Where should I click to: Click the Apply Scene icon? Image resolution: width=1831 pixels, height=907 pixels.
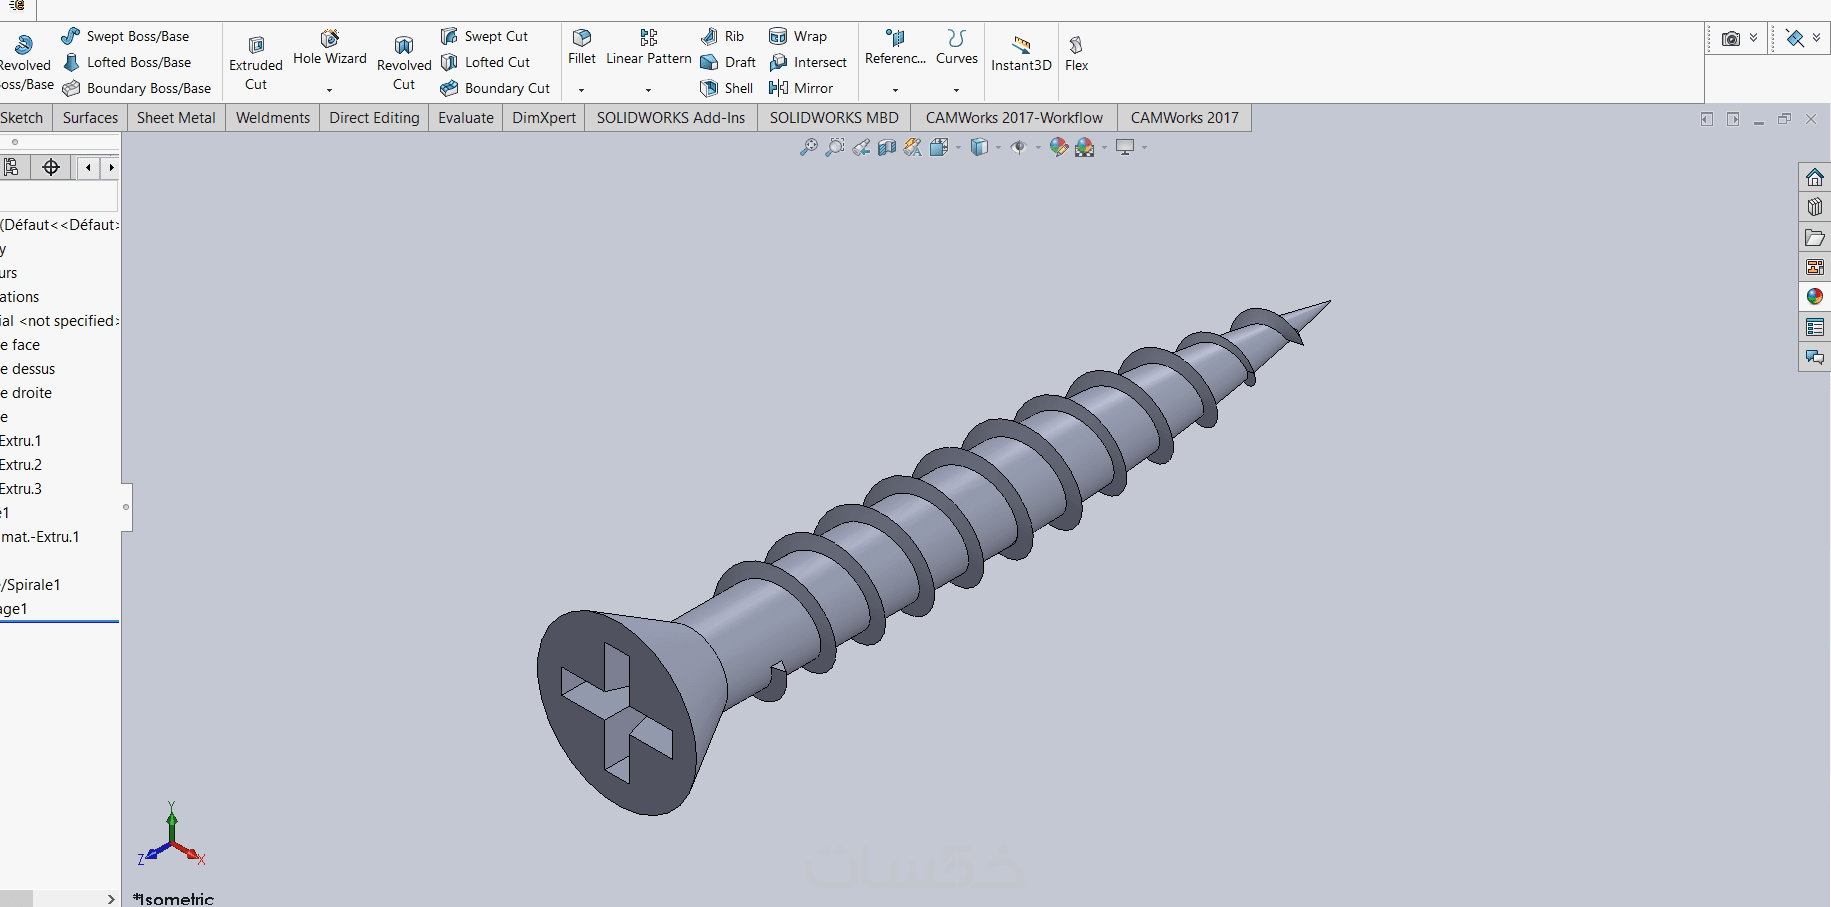pos(1085,147)
